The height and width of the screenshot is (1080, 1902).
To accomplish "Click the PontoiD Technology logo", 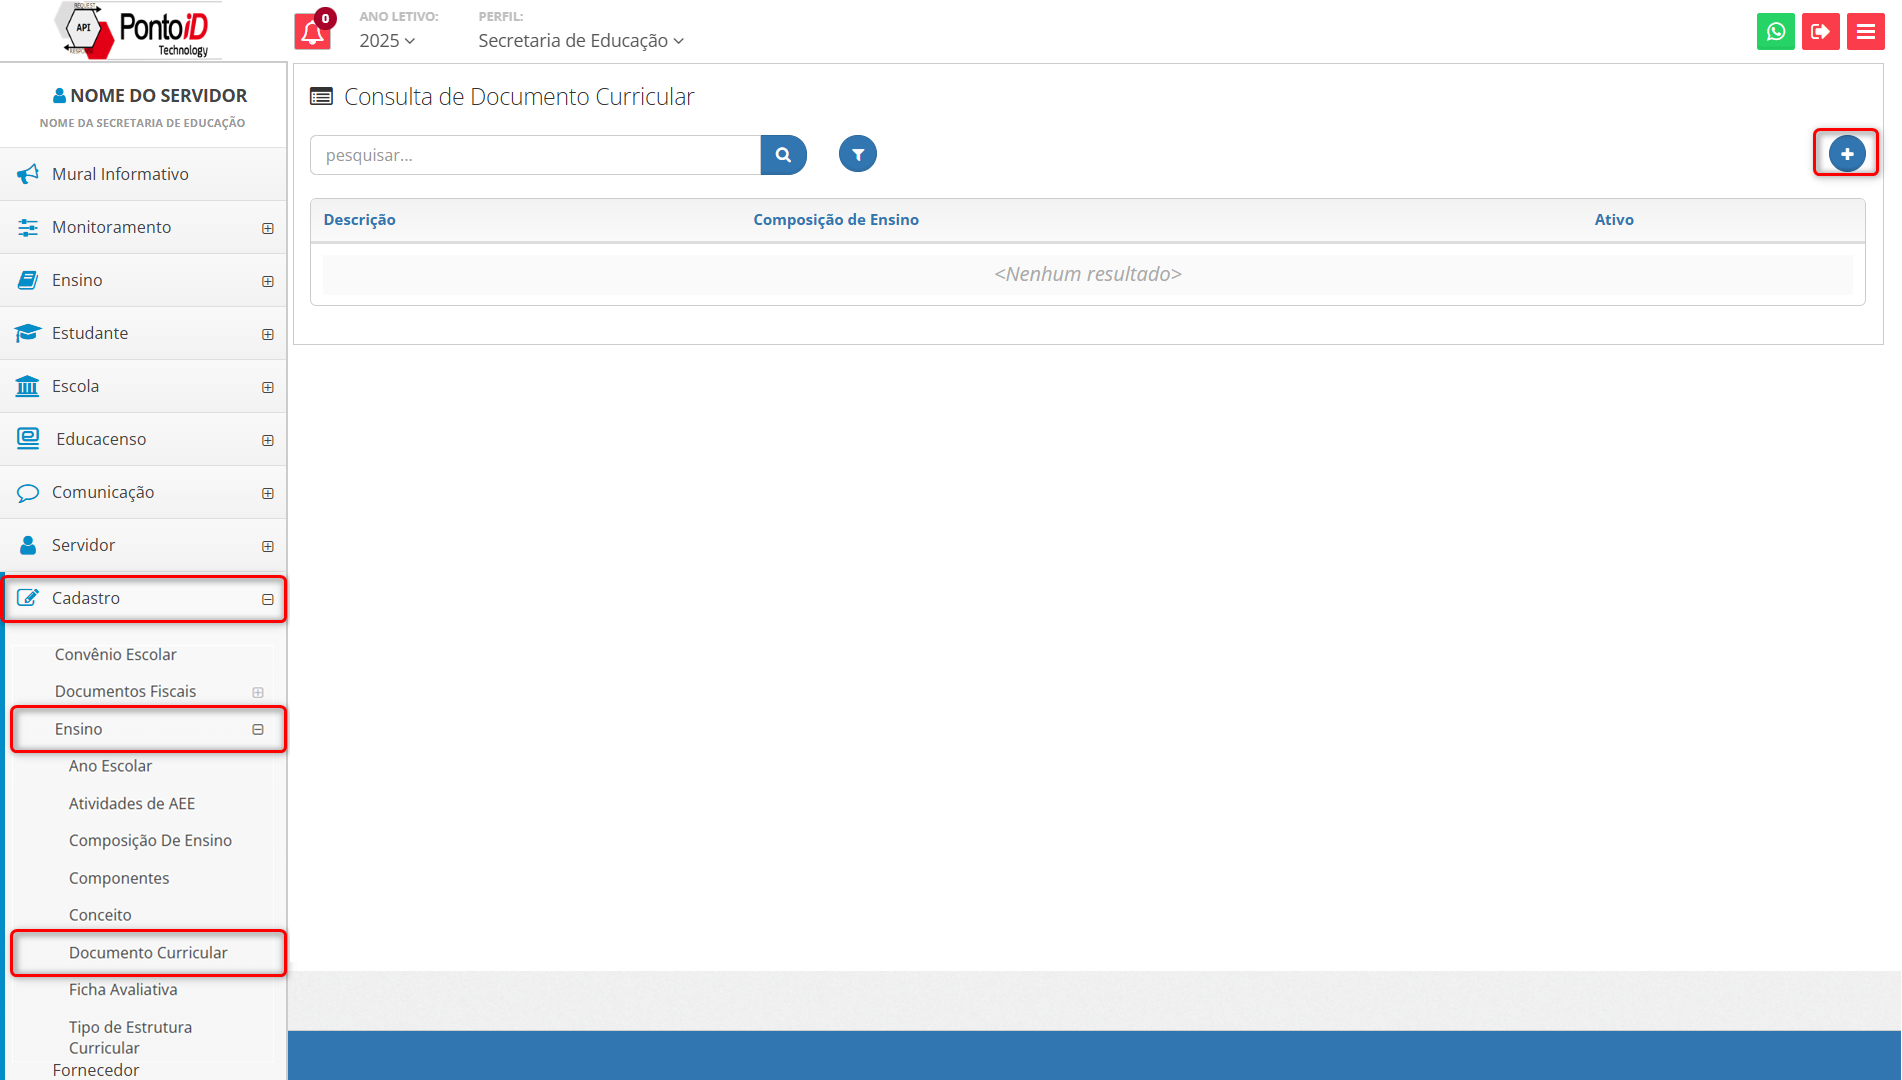I will [140, 30].
